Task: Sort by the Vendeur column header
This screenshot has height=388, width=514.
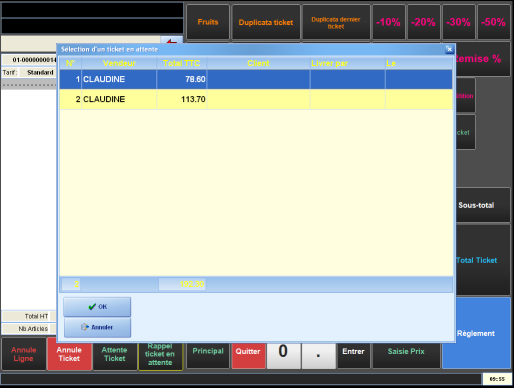Action: [x=119, y=63]
